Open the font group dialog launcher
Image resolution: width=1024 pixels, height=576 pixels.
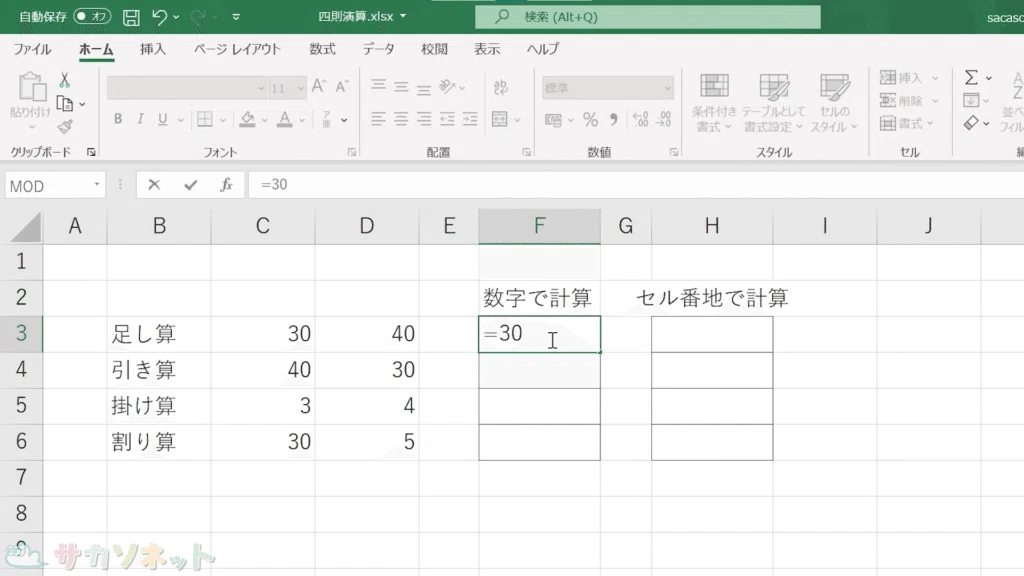[x=352, y=152]
